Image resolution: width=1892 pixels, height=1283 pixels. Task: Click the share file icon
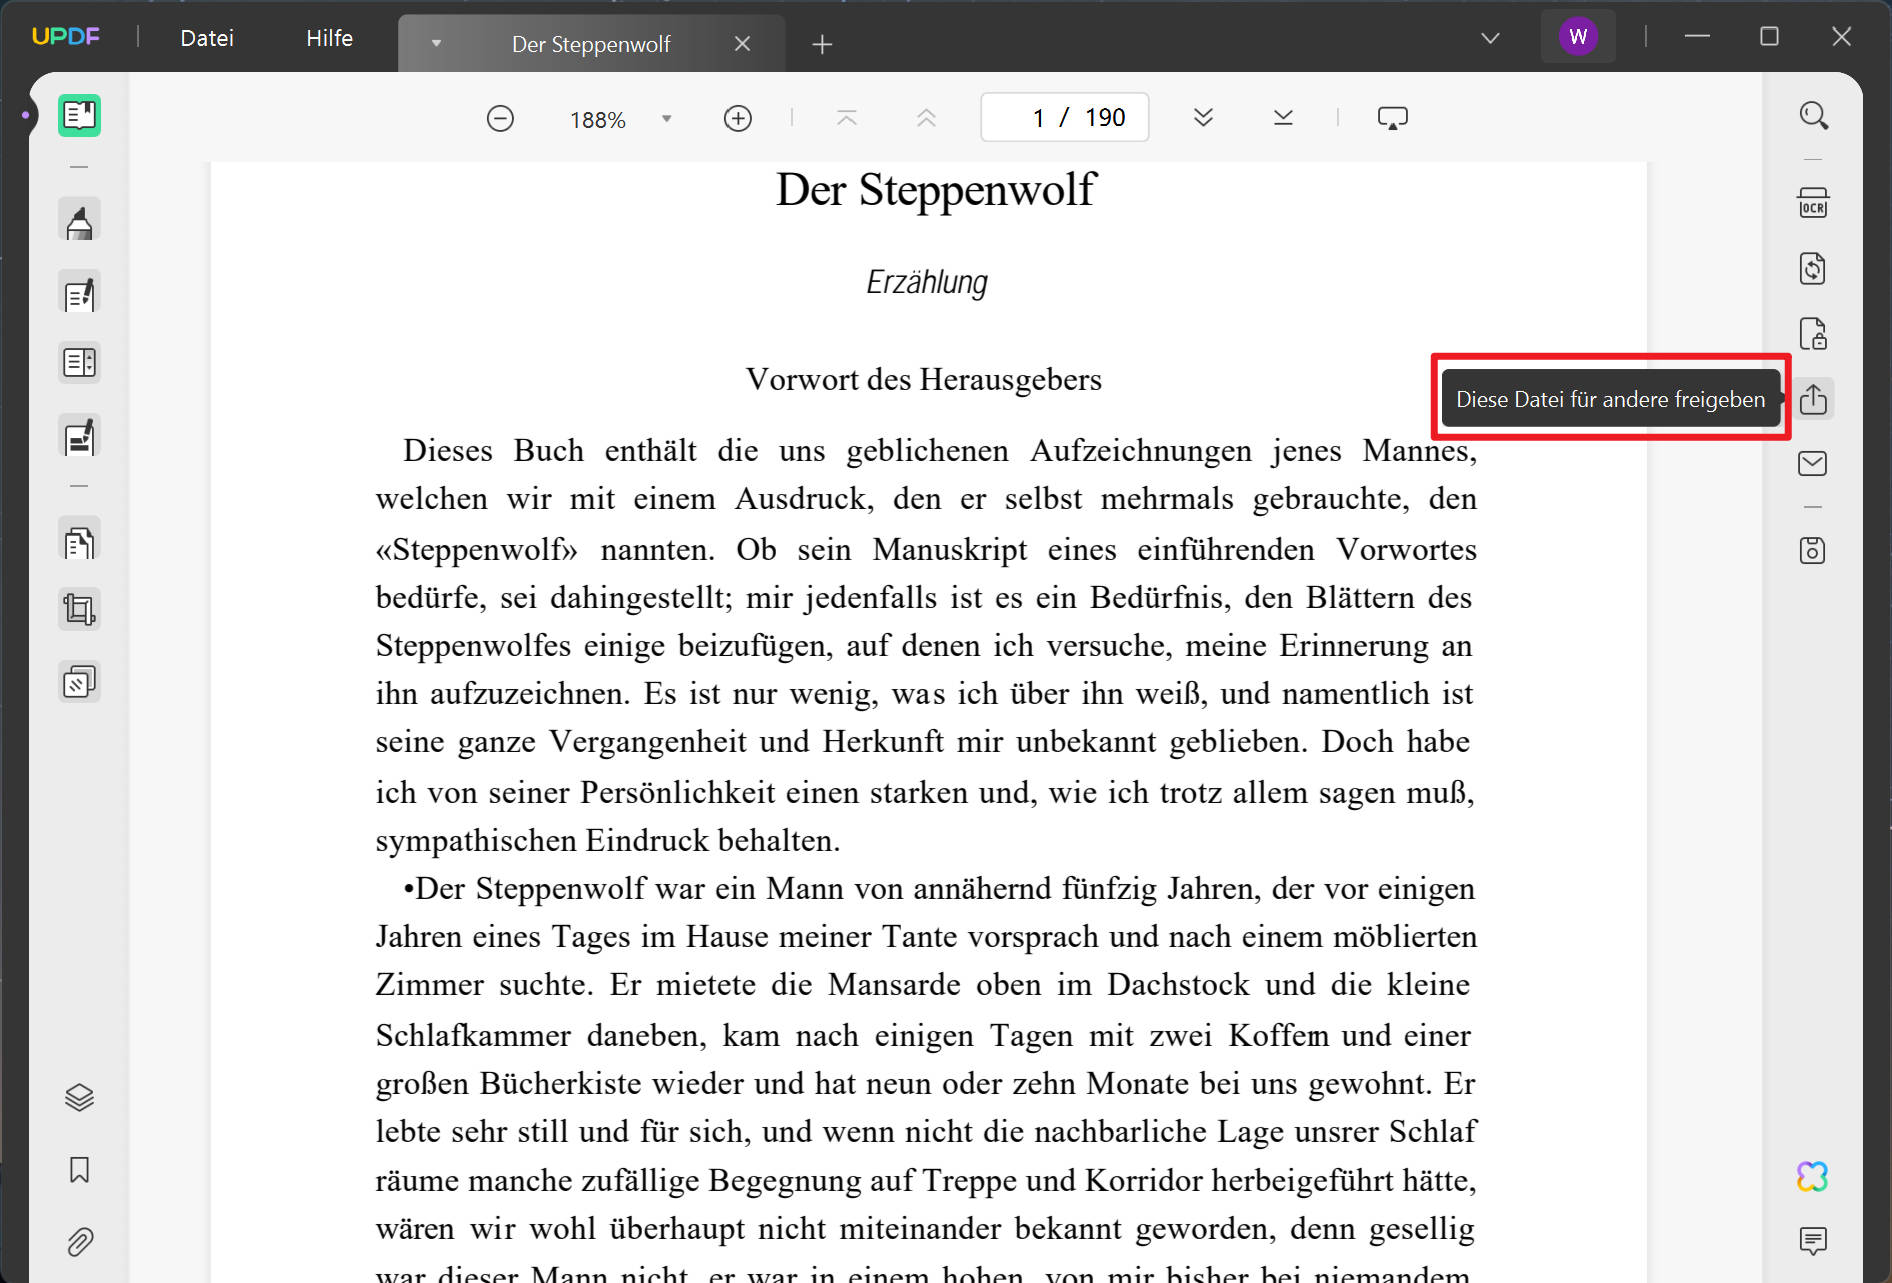(1812, 399)
